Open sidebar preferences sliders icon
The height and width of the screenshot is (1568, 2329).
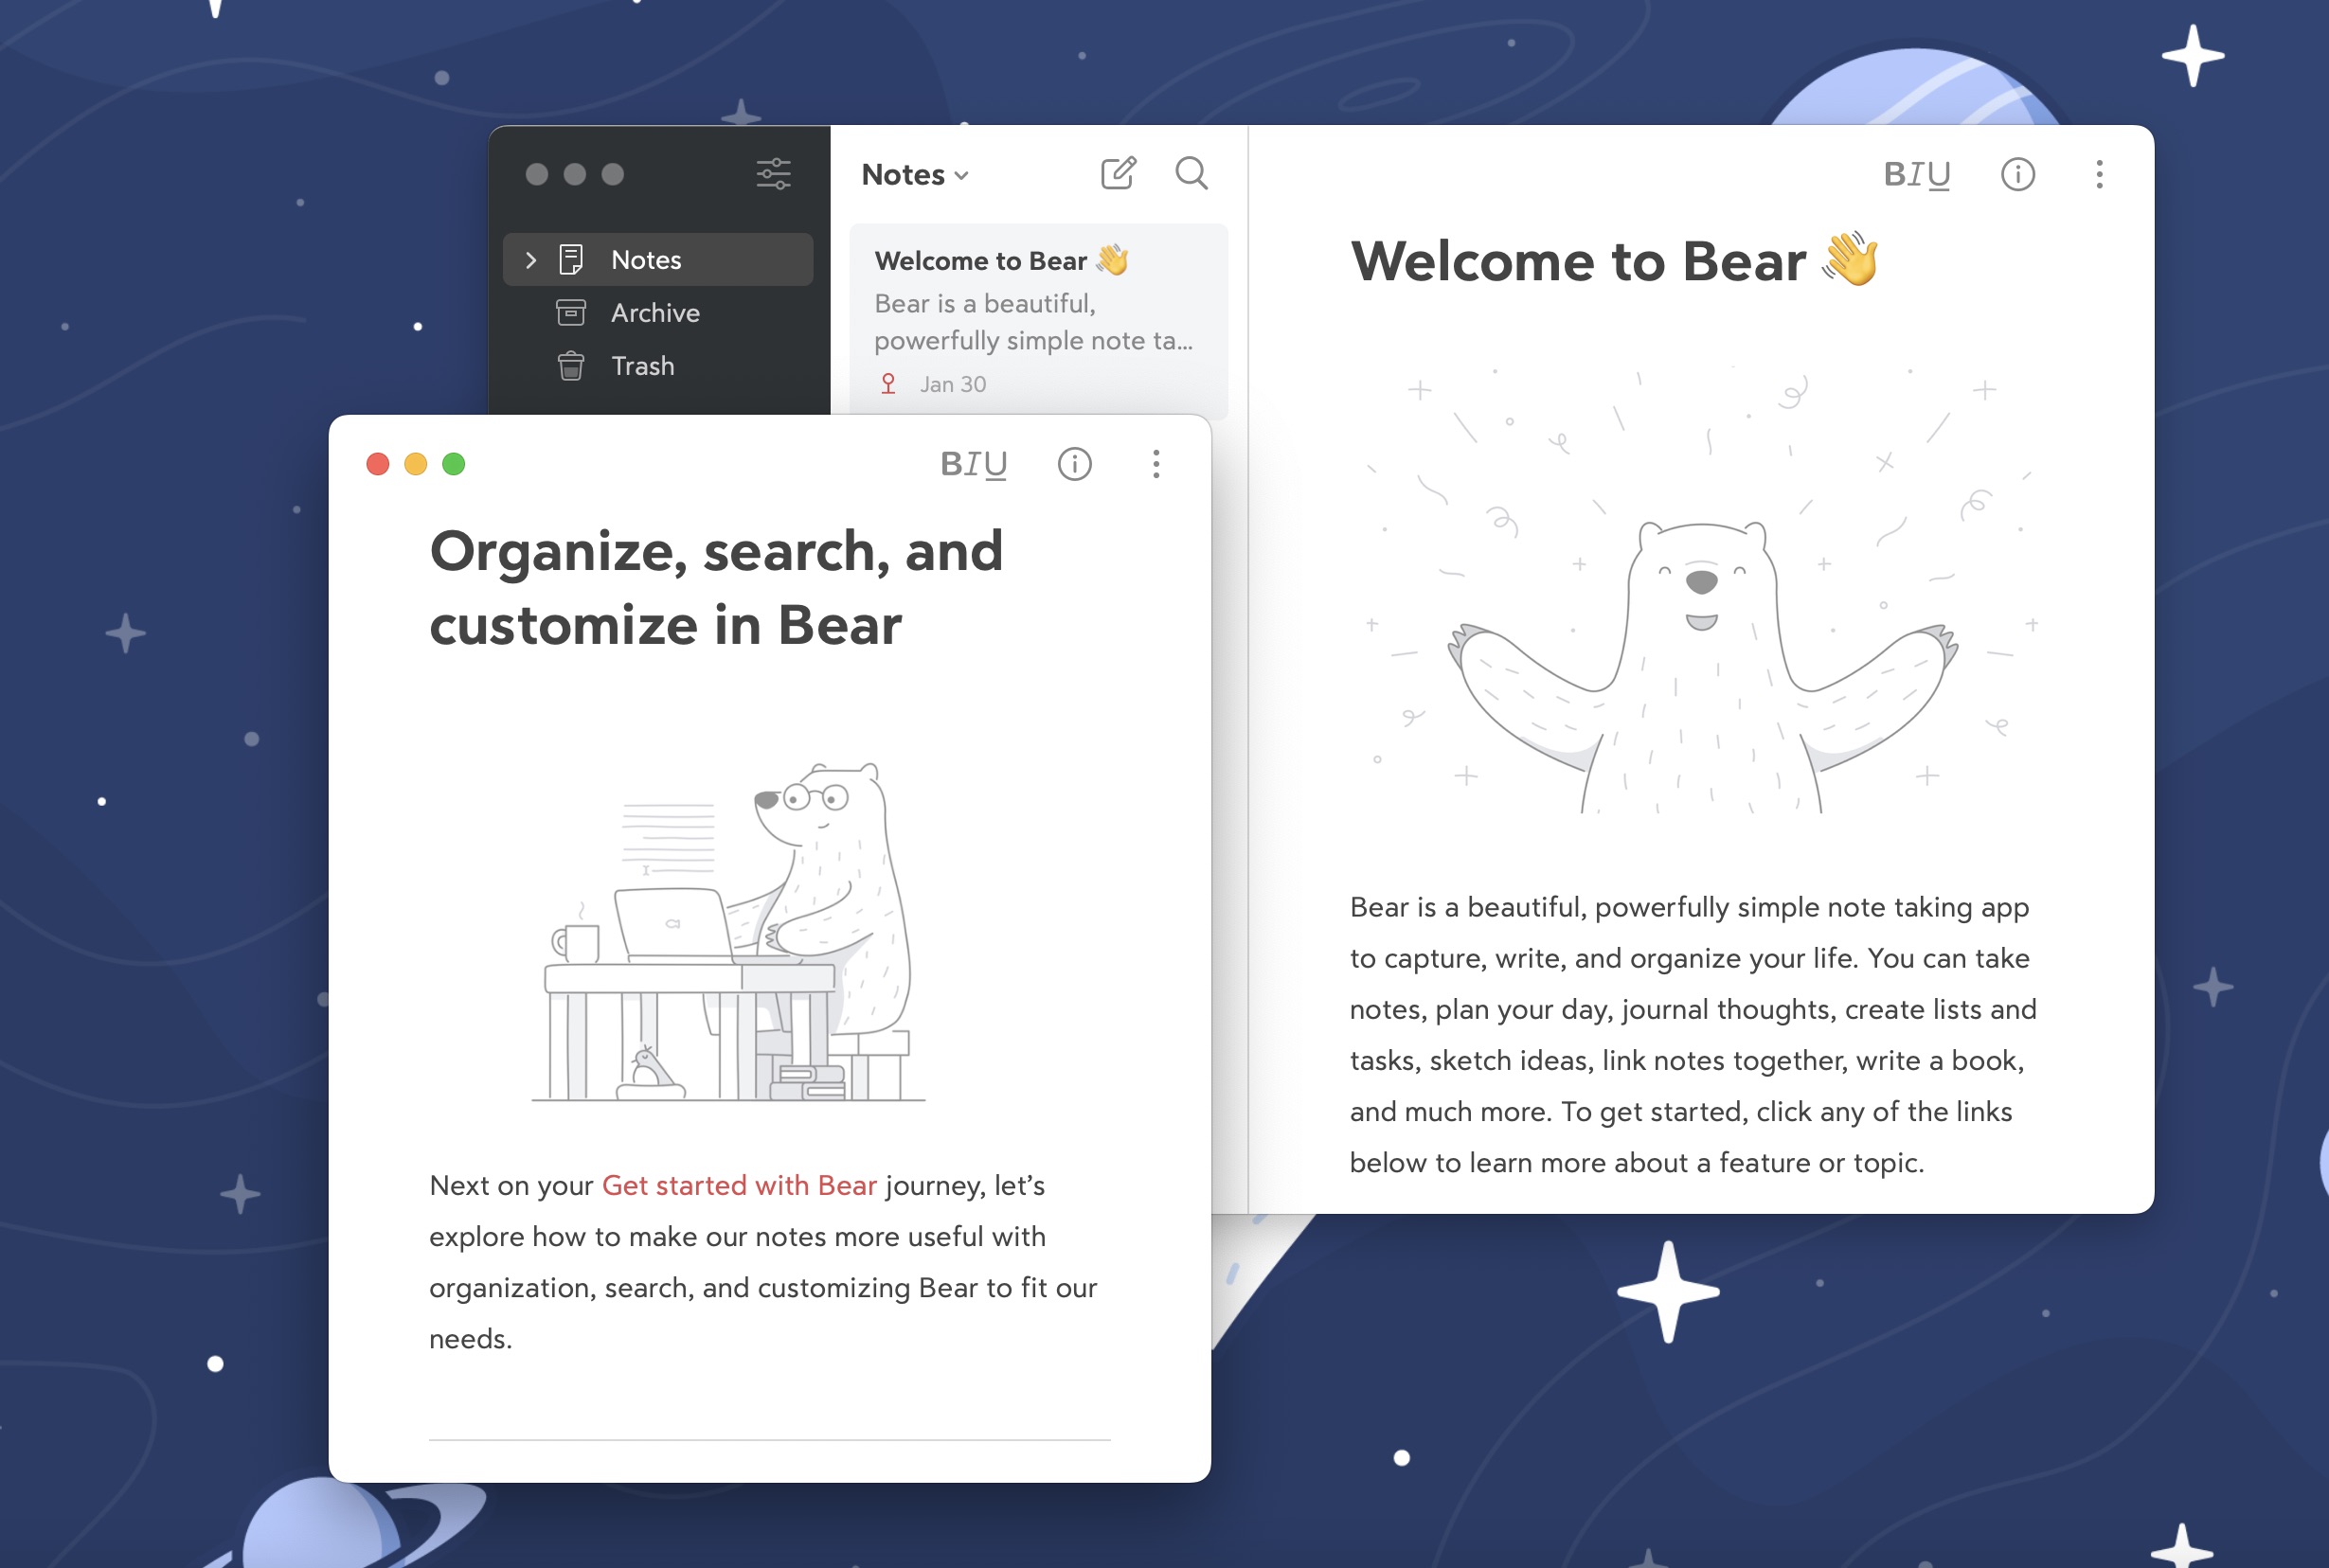click(773, 174)
